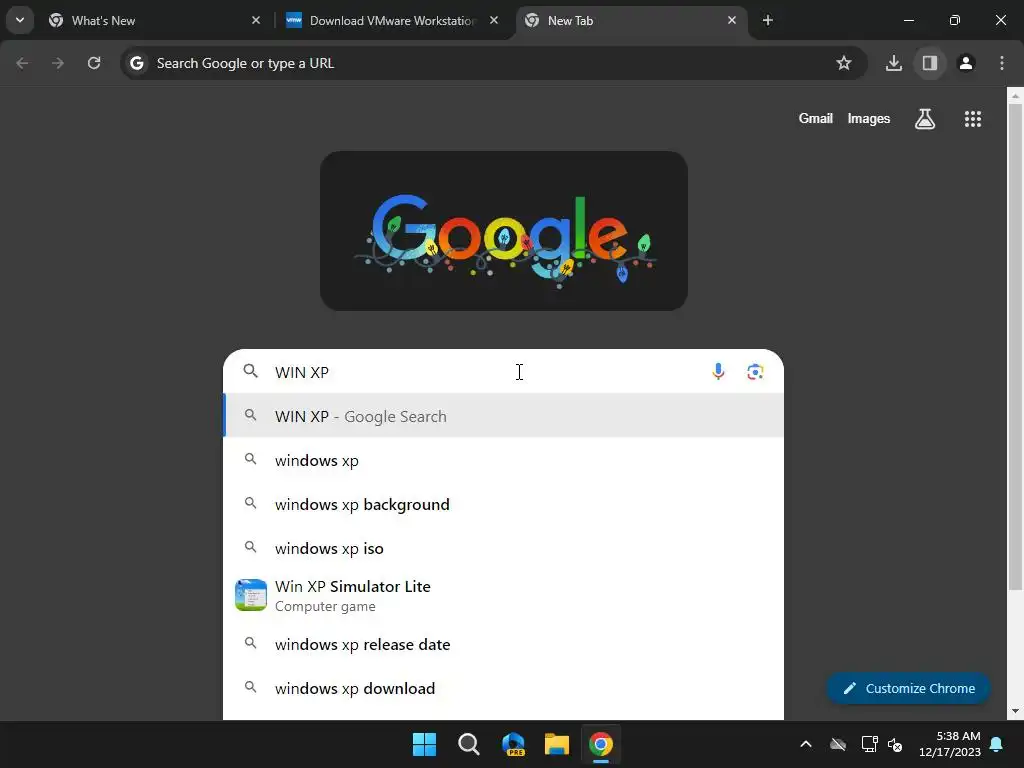This screenshot has width=1024, height=768.
Task: Click the muted volume tray icon
Action: [895, 744]
